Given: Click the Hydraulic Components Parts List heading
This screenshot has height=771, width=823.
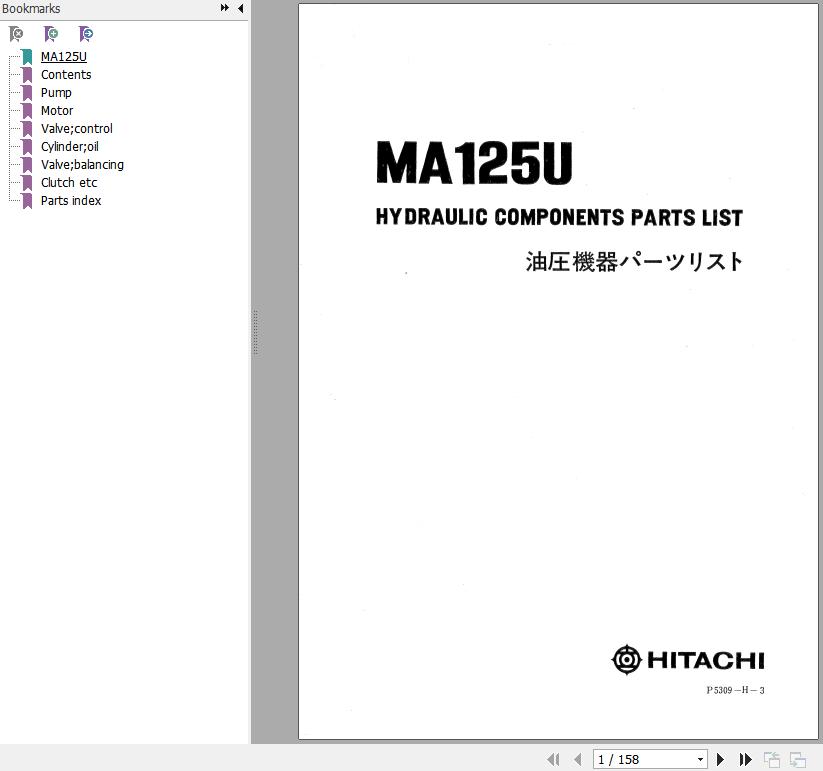Looking at the screenshot, I should (x=560, y=217).
